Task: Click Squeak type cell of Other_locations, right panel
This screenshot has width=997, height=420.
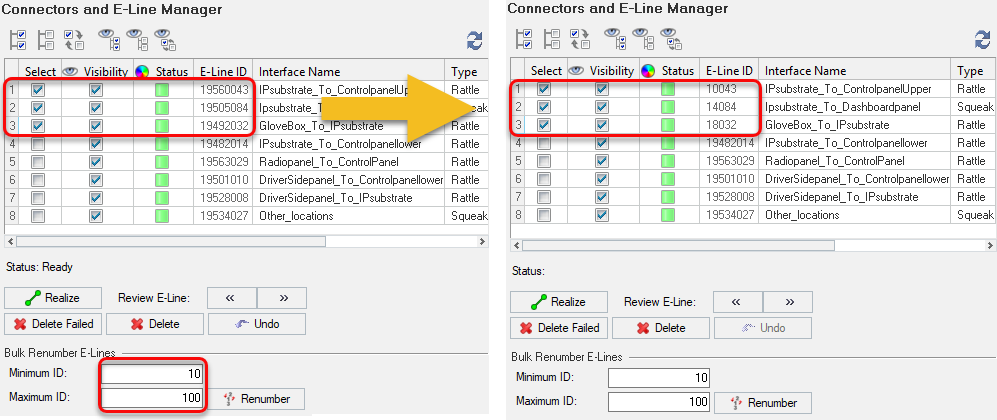Action: click(x=973, y=215)
